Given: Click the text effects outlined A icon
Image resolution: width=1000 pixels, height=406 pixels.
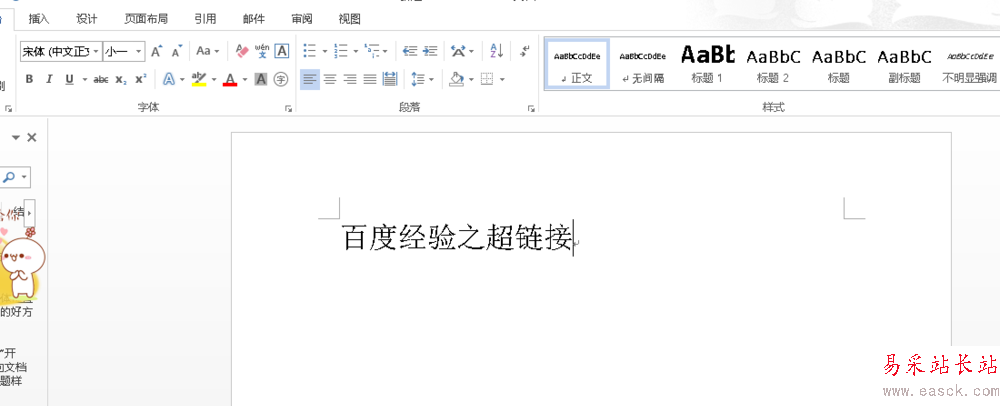Looking at the screenshot, I should (169, 79).
